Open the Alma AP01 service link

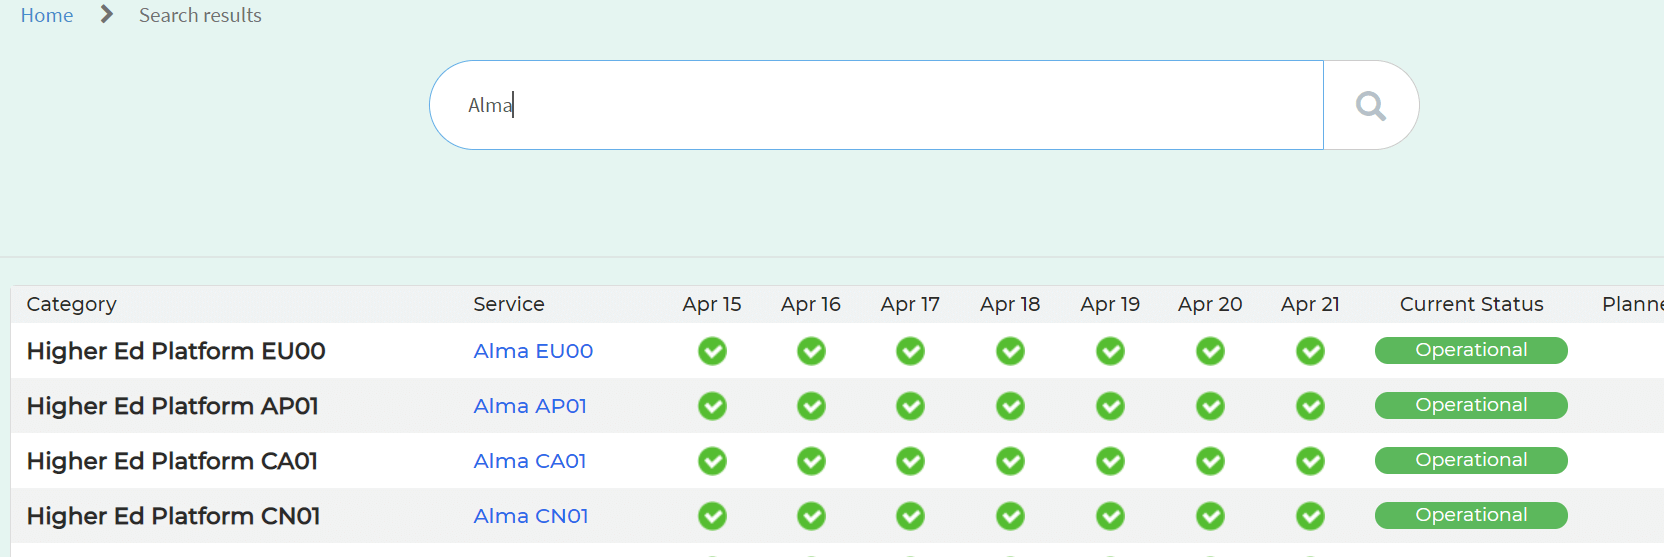point(530,406)
